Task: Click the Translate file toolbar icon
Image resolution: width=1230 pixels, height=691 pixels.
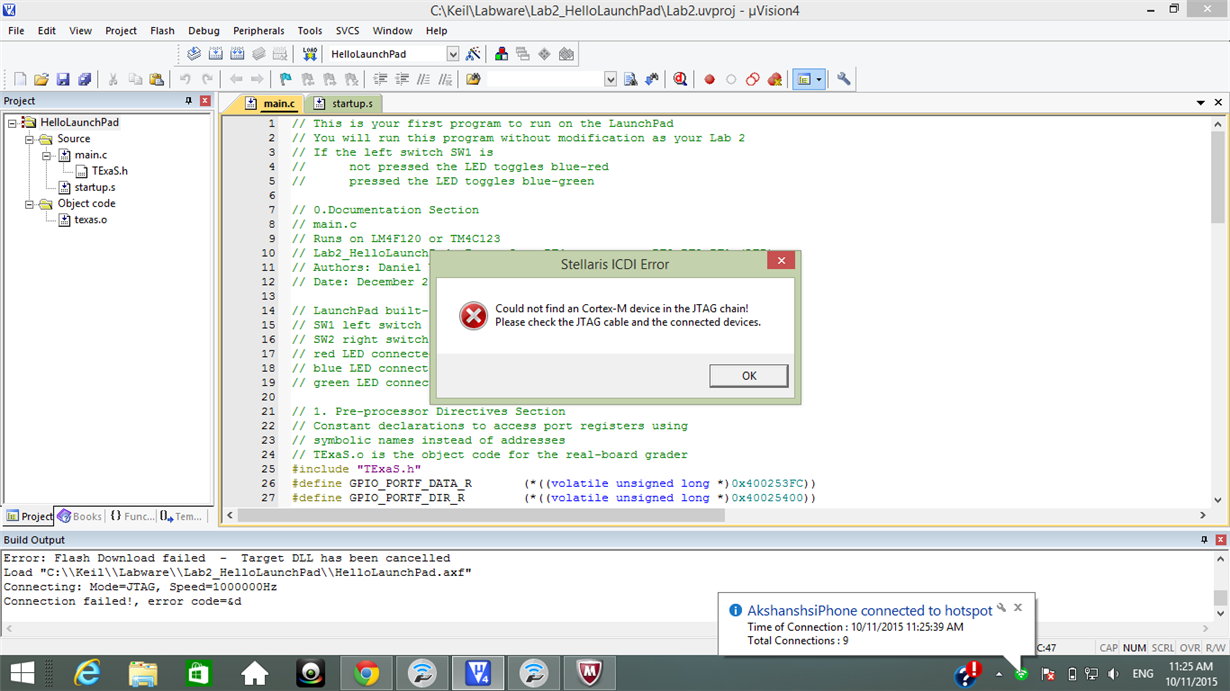Action: coord(195,54)
